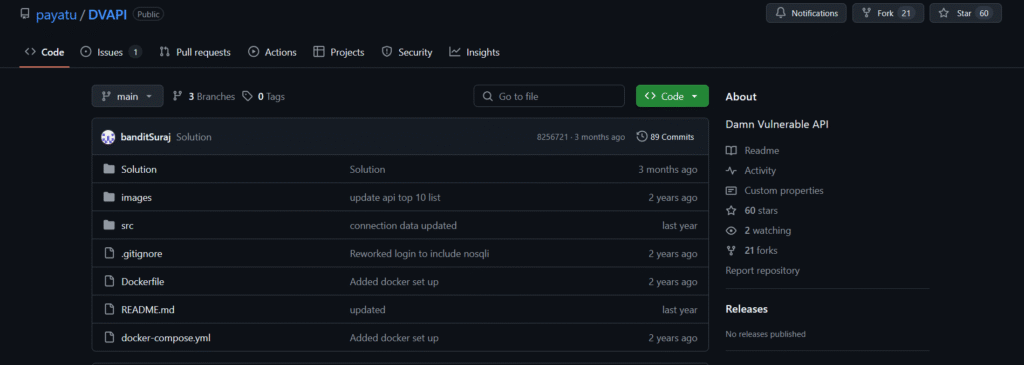Open 'connection data updated' commit
The width and height of the screenshot is (1024, 365).
pyautogui.click(x=403, y=225)
